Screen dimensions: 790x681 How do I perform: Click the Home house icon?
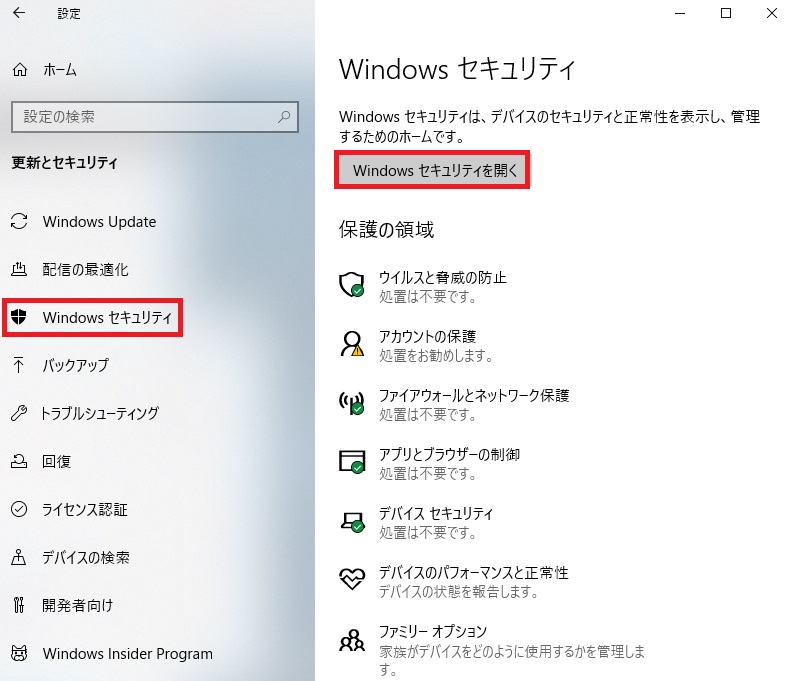pos(20,70)
